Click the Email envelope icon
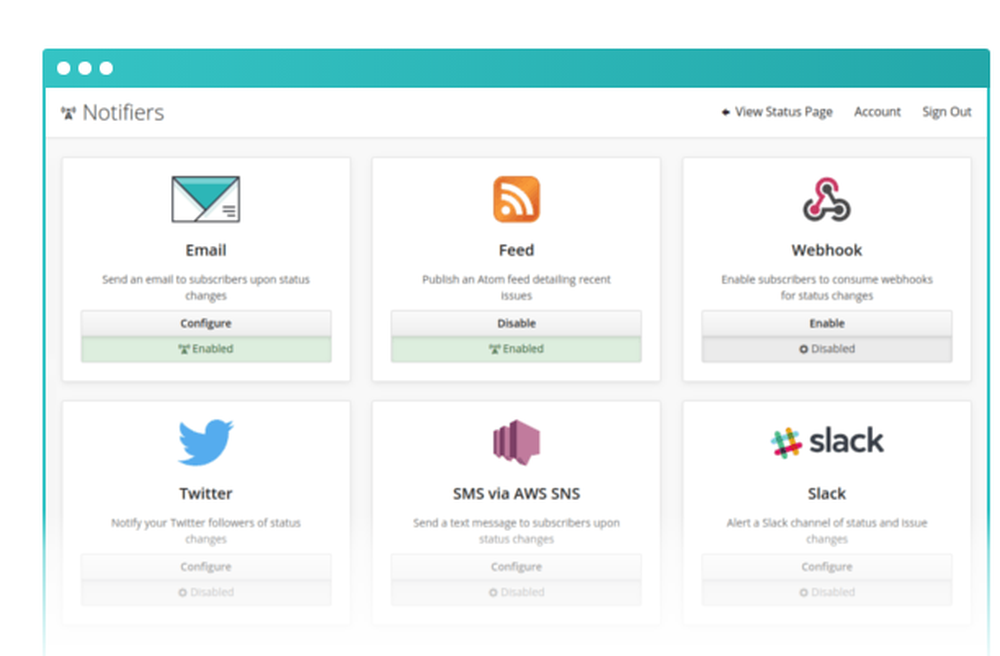 (x=205, y=200)
